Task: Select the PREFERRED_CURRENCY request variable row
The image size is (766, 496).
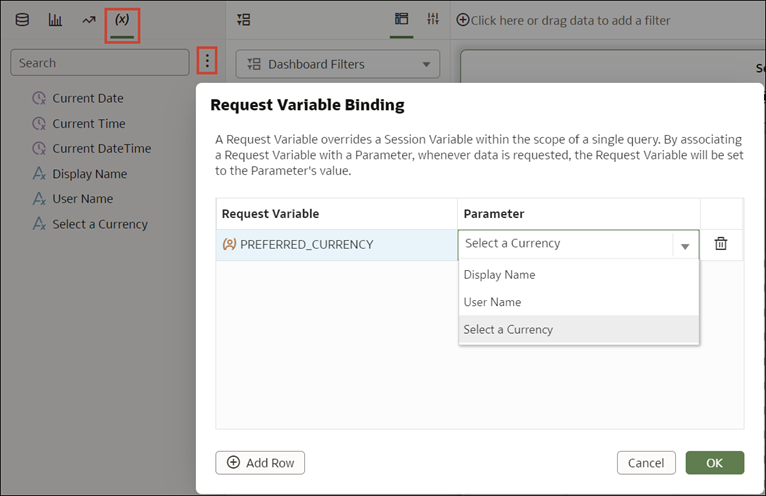Action: point(337,244)
